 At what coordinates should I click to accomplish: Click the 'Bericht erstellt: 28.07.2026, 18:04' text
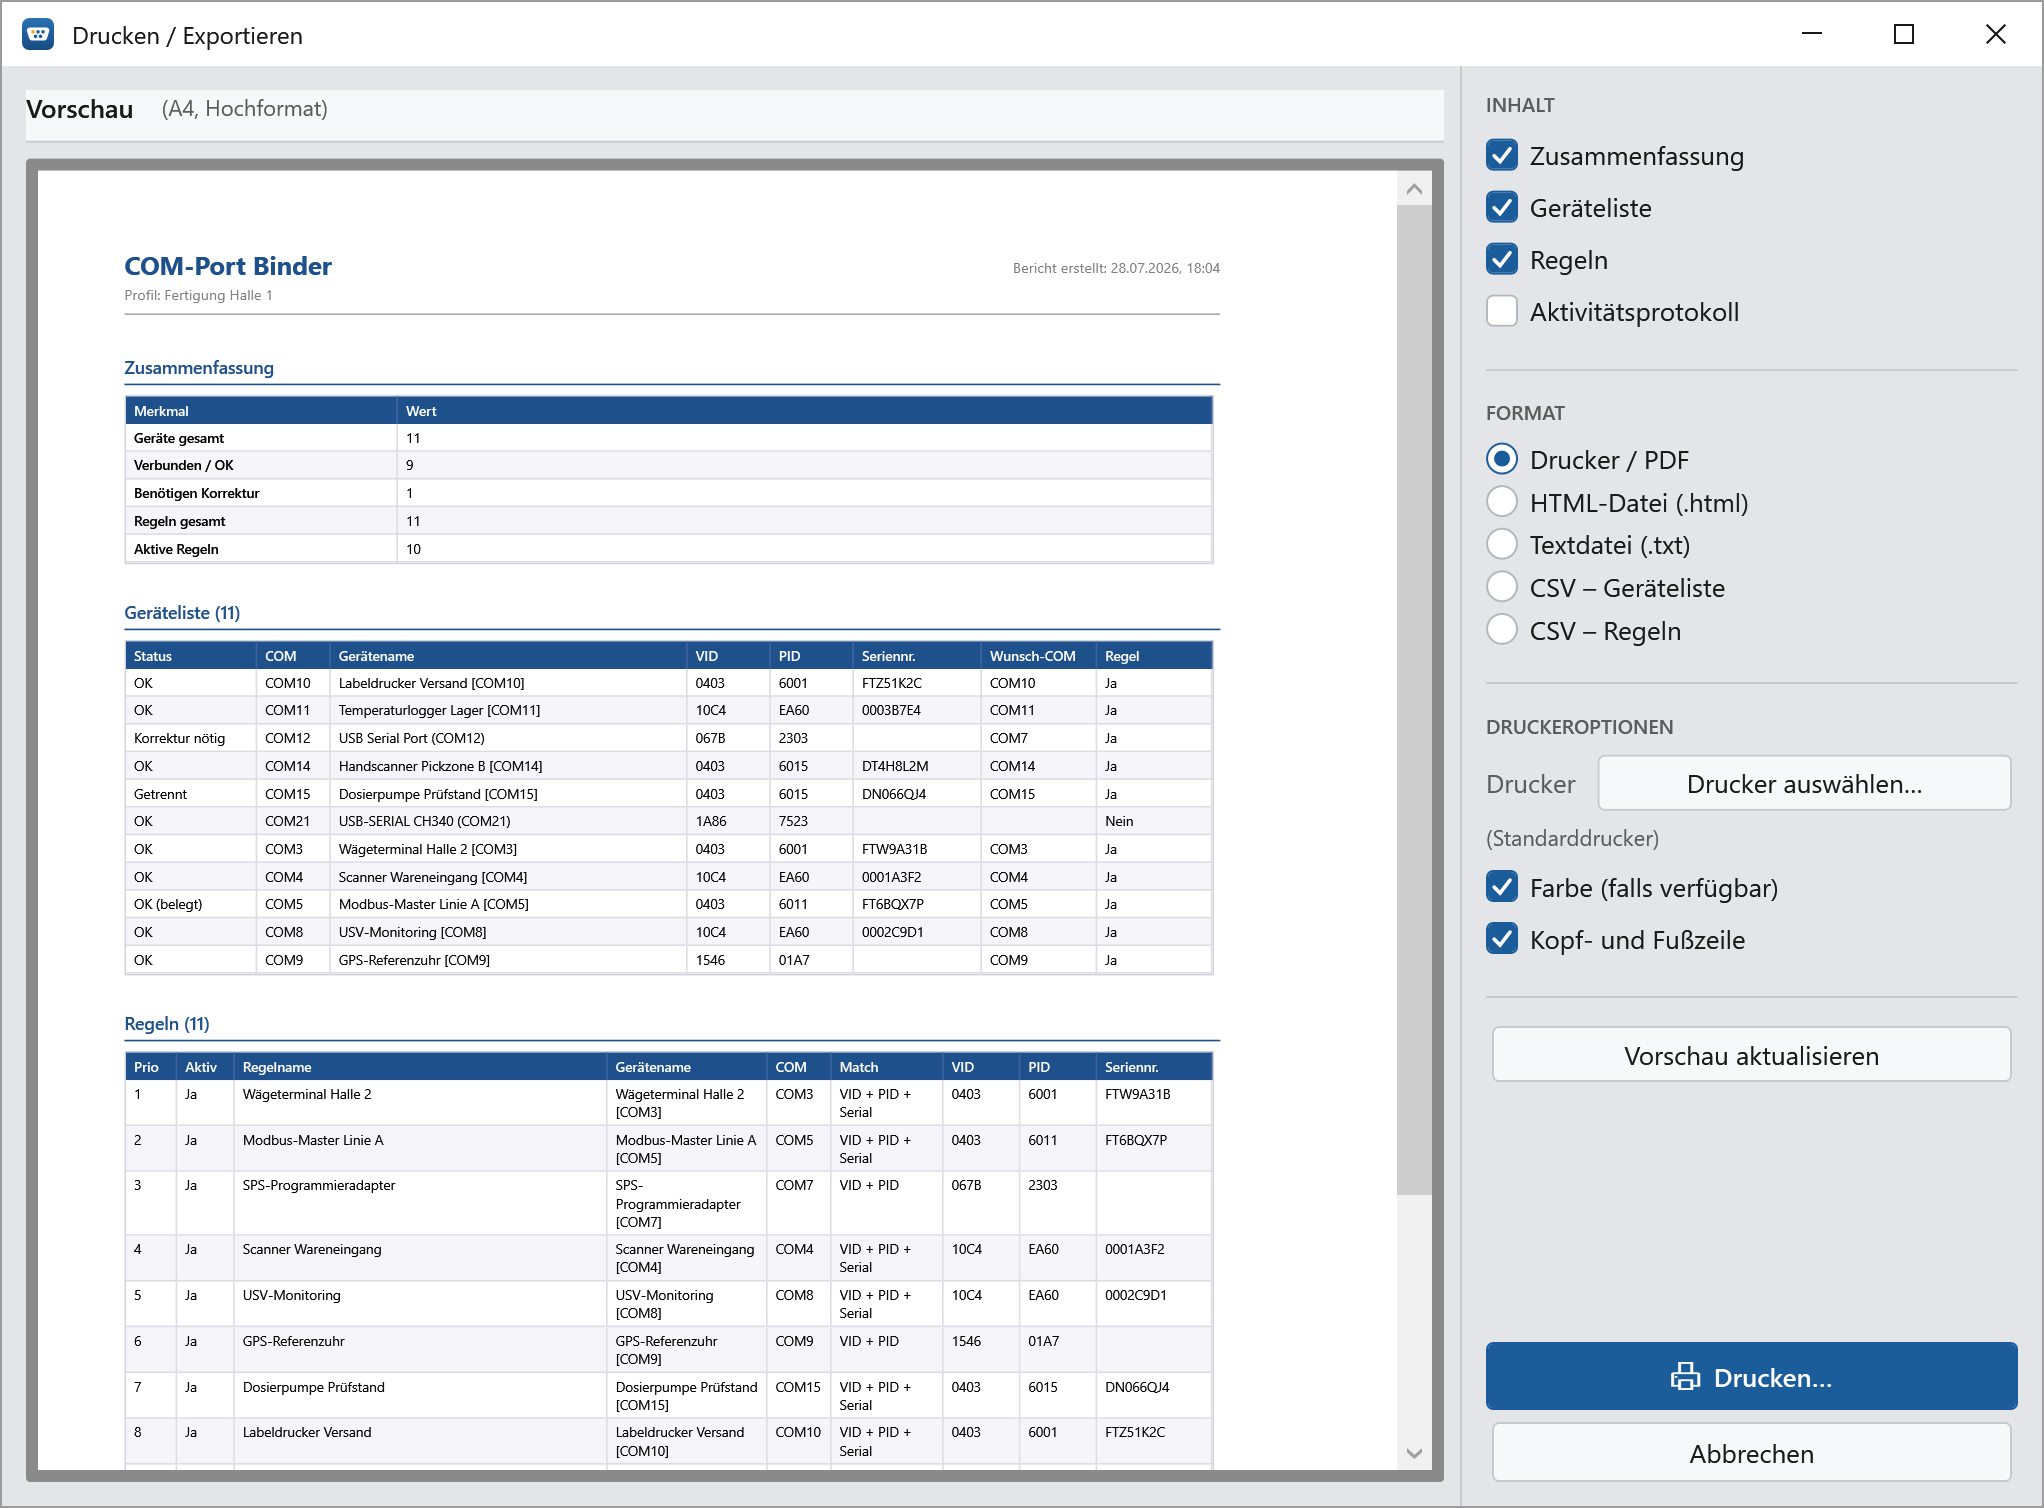click(x=1116, y=268)
